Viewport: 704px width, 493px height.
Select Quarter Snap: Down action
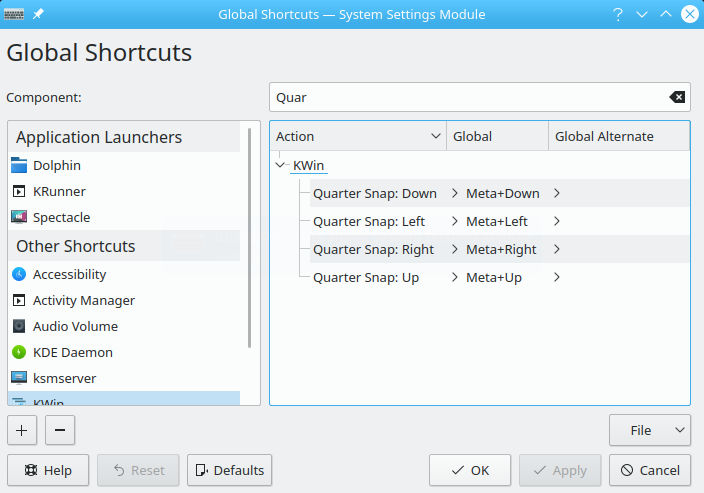coord(375,194)
